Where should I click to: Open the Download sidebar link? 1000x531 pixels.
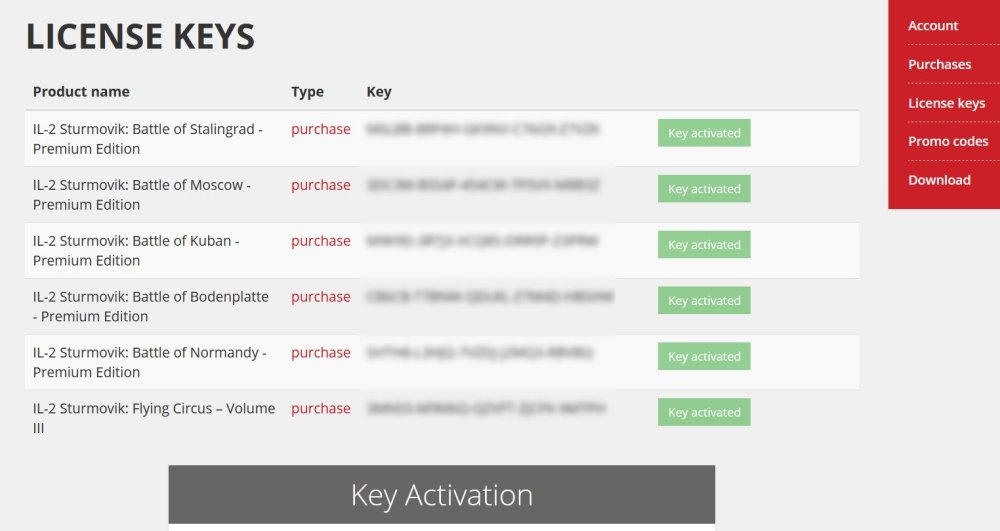coord(939,180)
